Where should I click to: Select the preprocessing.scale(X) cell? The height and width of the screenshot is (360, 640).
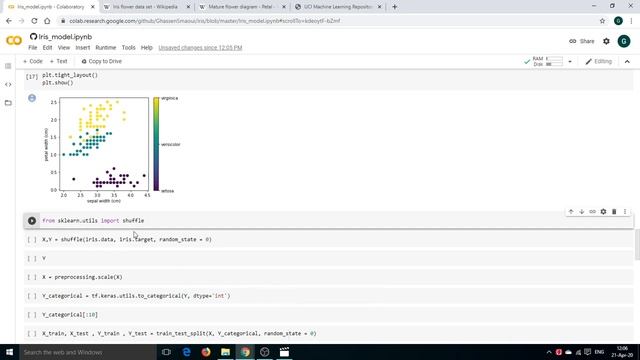(329, 277)
